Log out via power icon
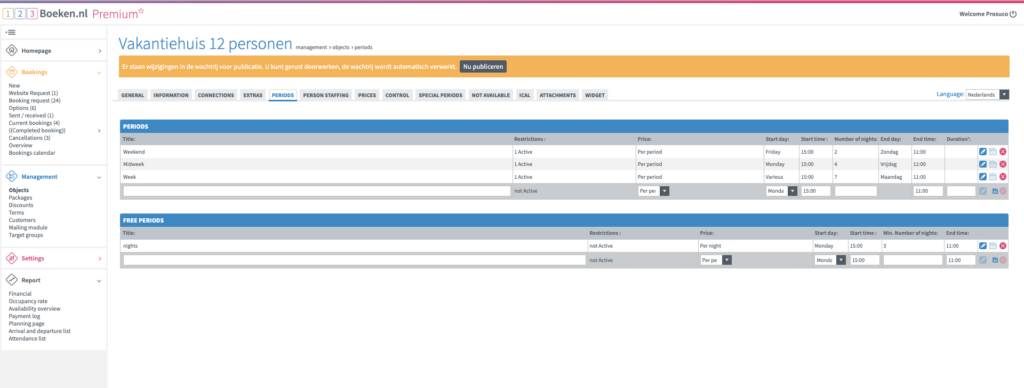Image resolution: width=1024 pixels, height=388 pixels. tap(1013, 14)
